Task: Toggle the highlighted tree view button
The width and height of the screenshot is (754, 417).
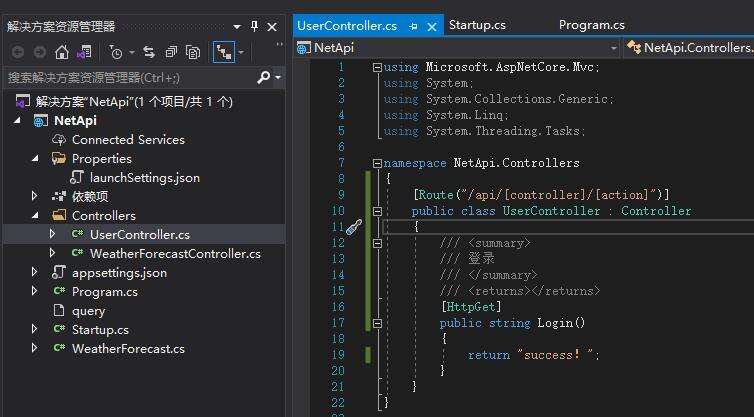Action: click(x=224, y=52)
